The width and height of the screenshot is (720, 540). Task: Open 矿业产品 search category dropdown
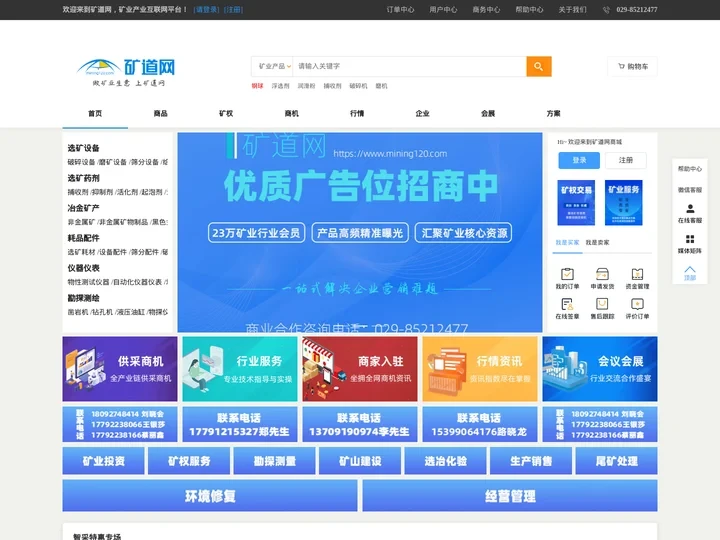click(274, 67)
